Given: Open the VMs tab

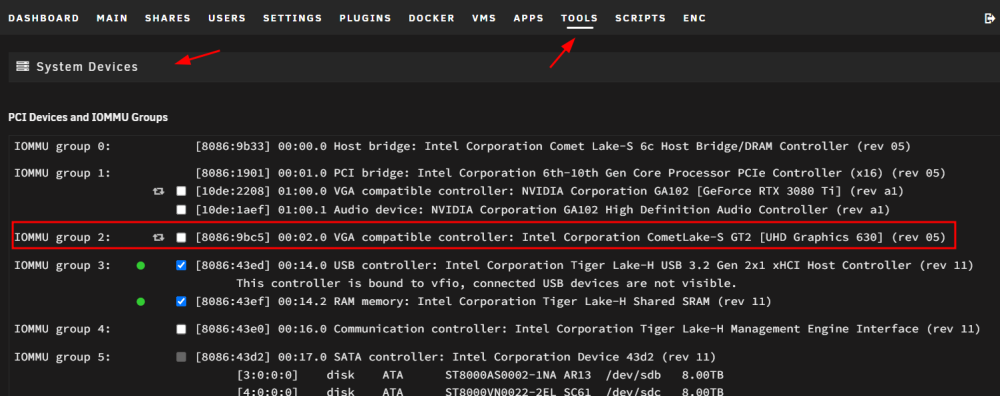Looking at the screenshot, I should (x=484, y=18).
